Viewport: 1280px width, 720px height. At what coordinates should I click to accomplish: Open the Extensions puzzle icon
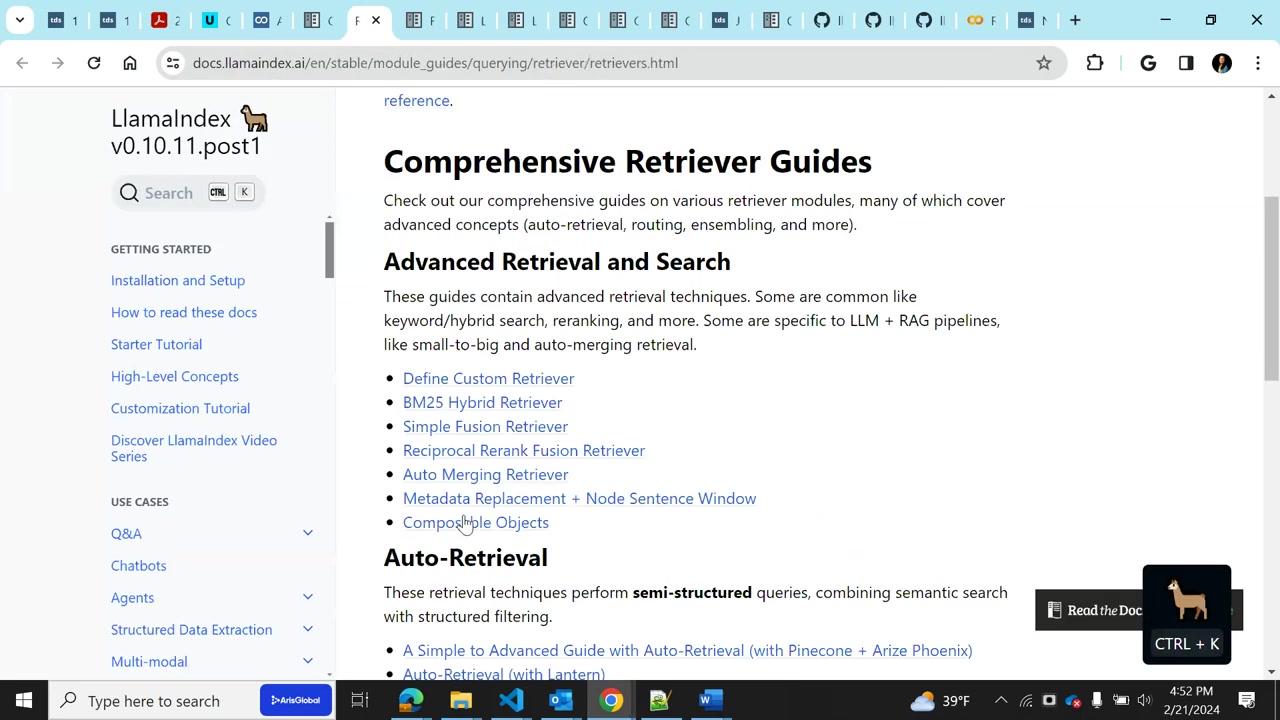click(x=1095, y=63)
